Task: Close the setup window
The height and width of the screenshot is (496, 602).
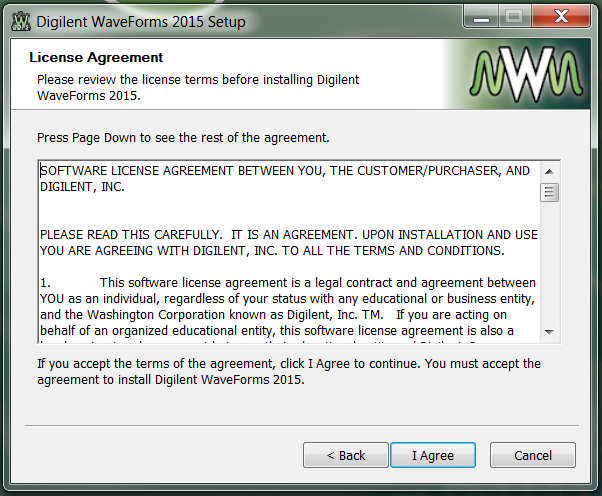Action: (561, 17)
